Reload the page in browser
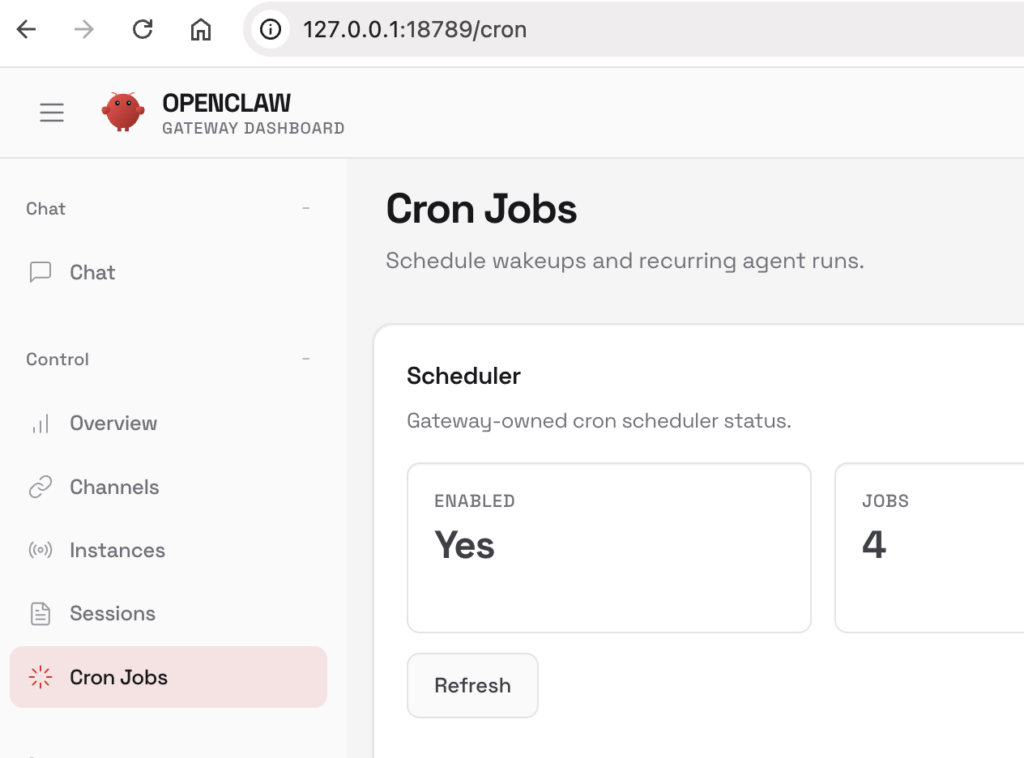Image resolution: width=1024 pixels, height=758 pixels. click(x=143, y=29)
